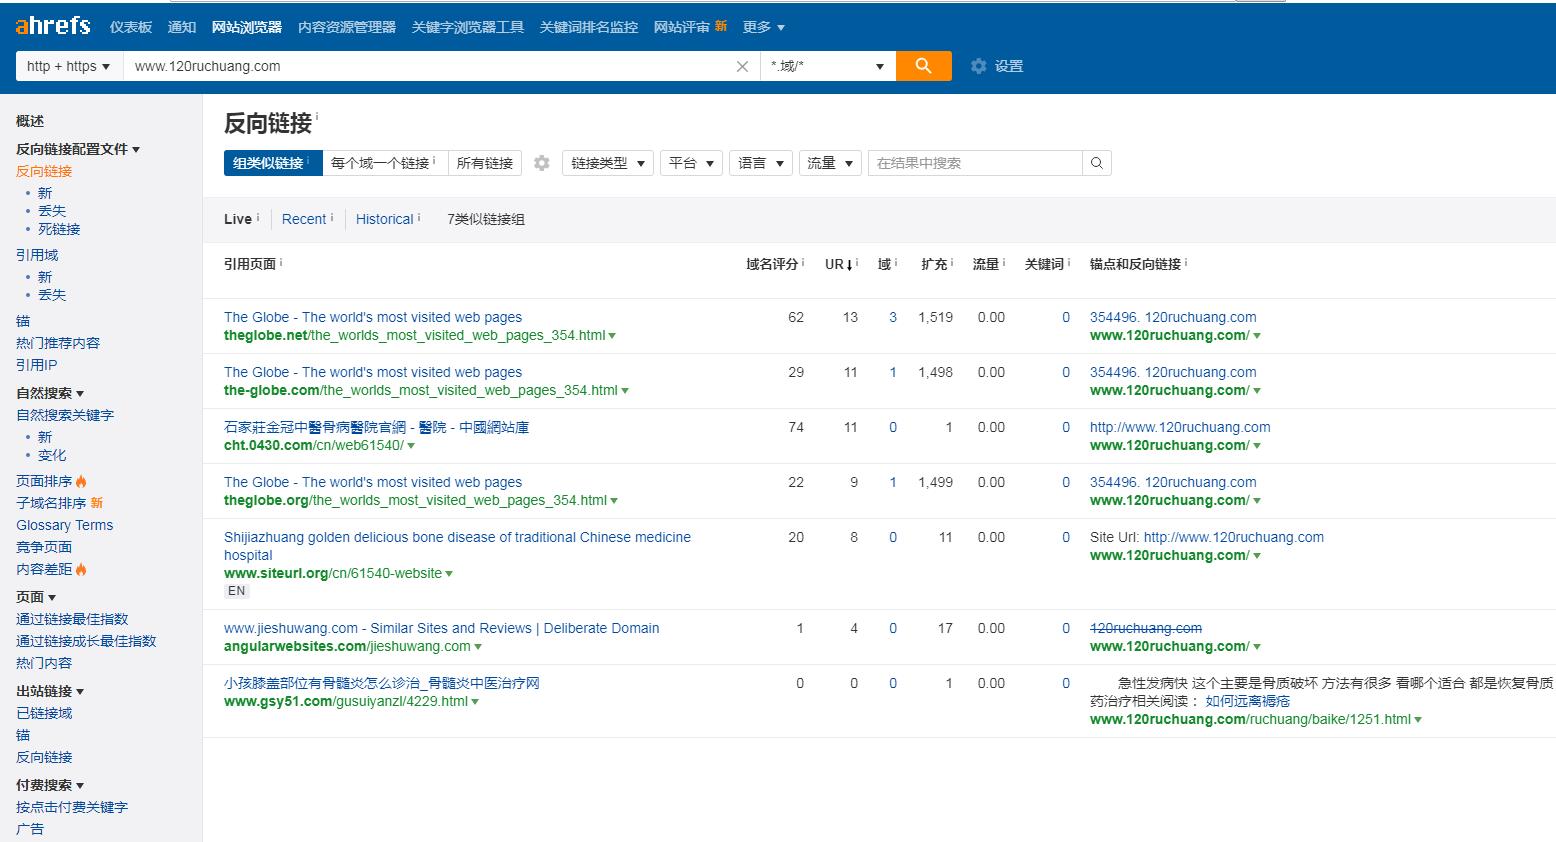Click the ahrefs logo
Screen dimensions: 1556x842
pyautogui.click(x=53, y=27)
